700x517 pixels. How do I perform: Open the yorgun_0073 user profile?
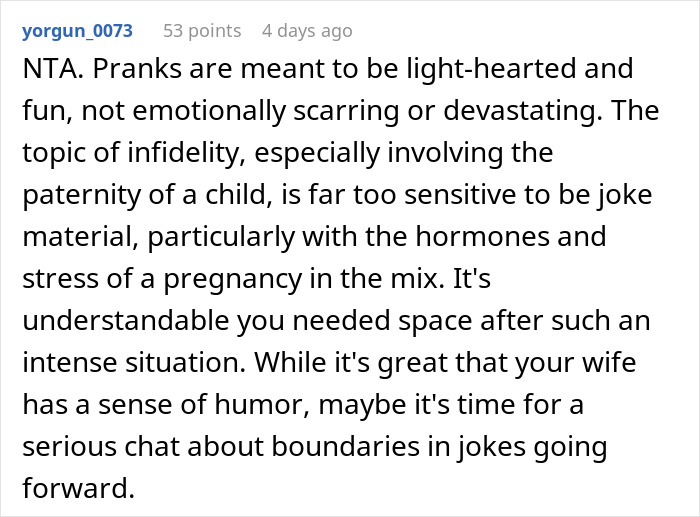(77, 31)
